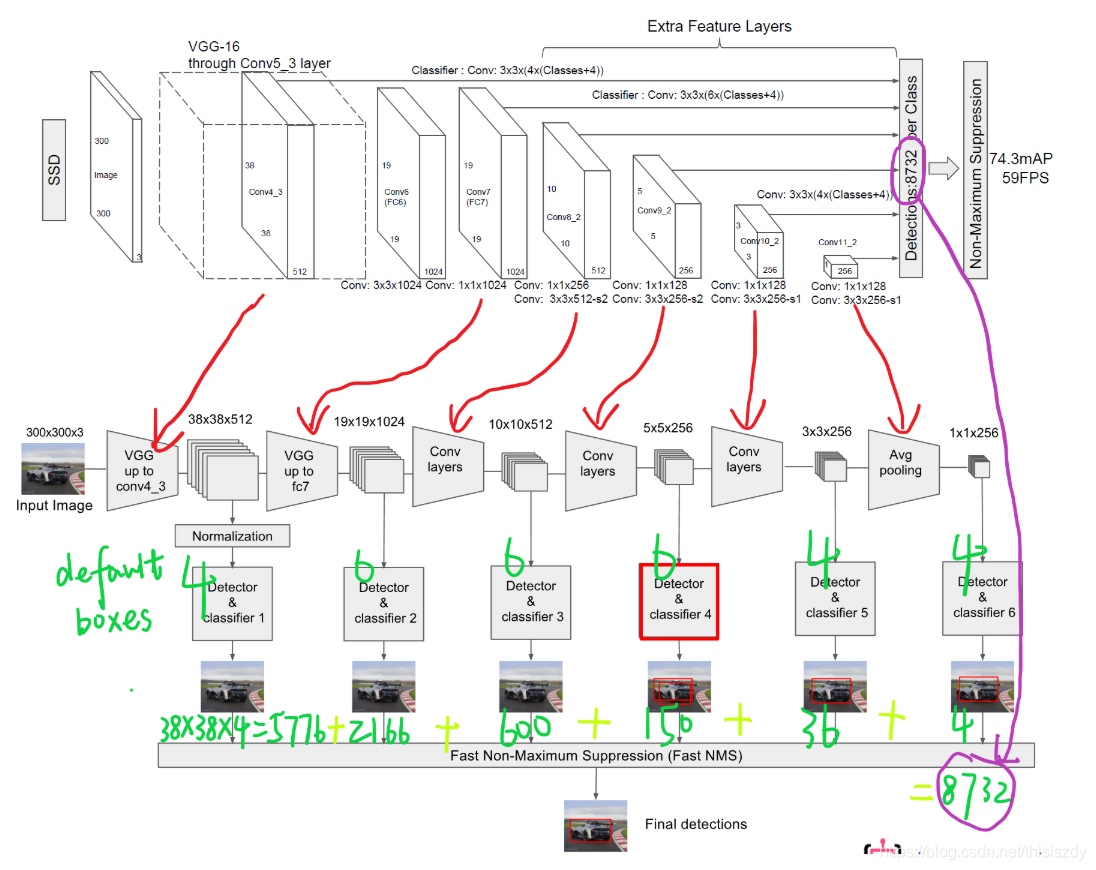Select the Conv4_3 feature block
This screenshot has width=1096, height=870.
(278, 176)
